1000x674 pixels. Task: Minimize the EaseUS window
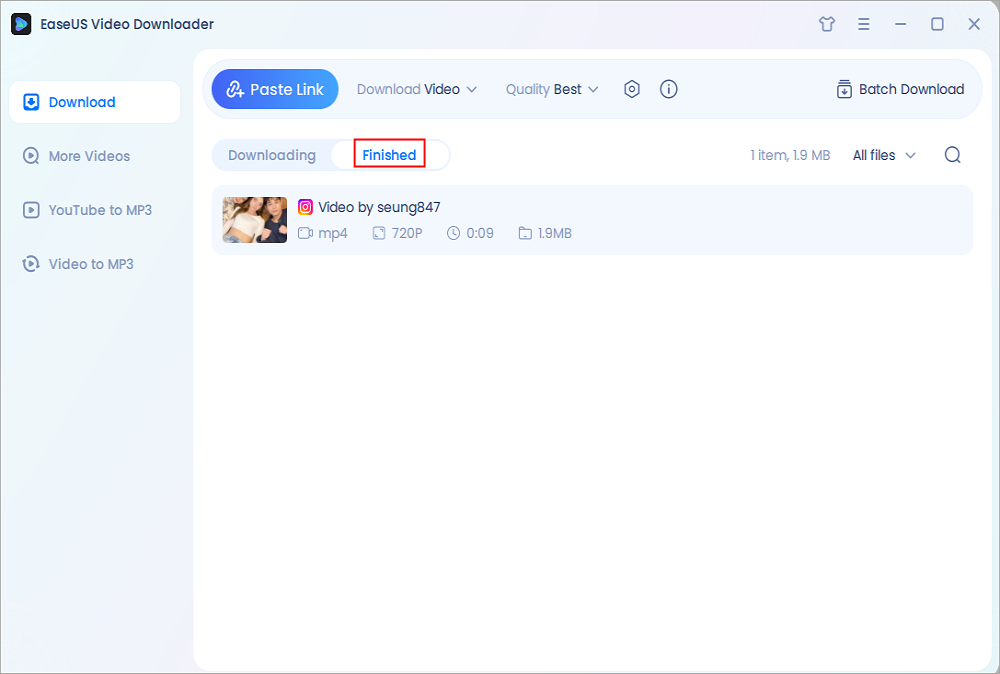coord(901,24)
